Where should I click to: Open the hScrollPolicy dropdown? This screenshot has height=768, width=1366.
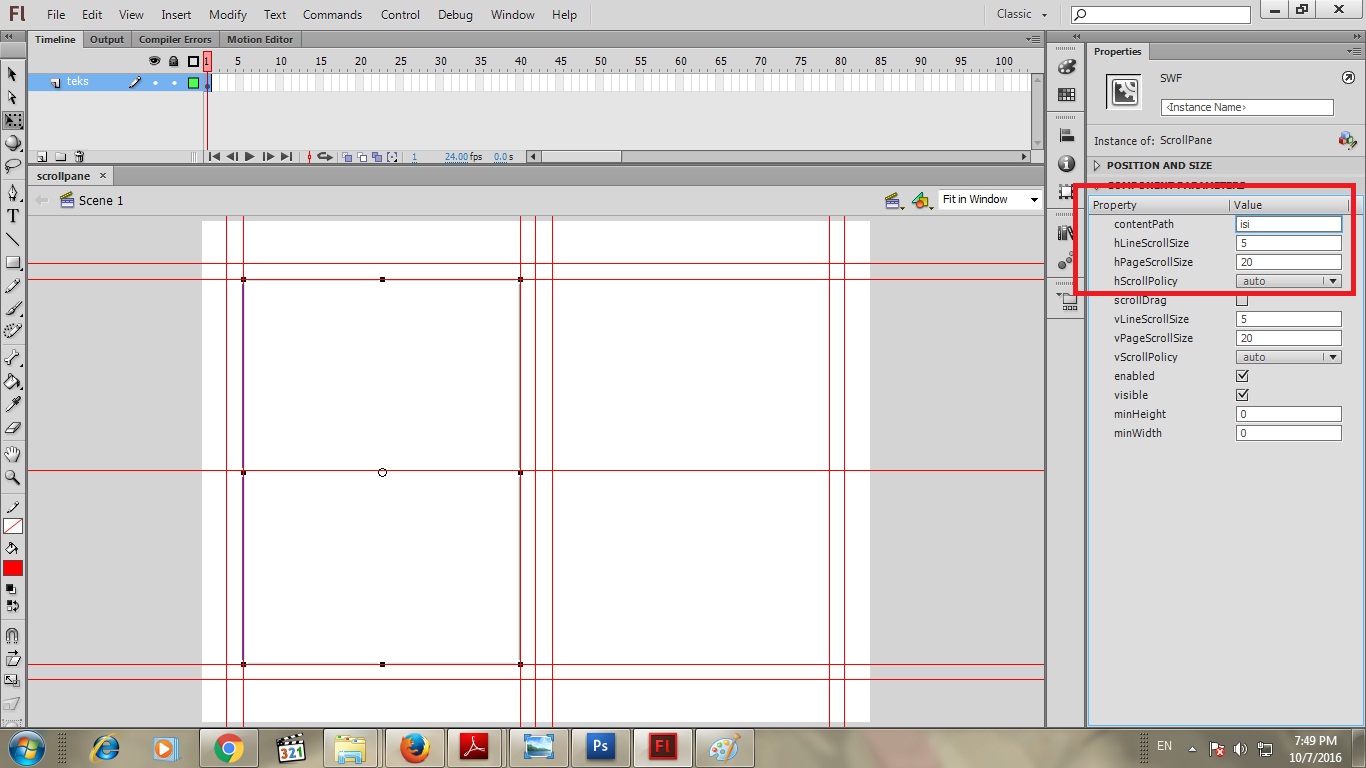click(x=1288, y=281)
